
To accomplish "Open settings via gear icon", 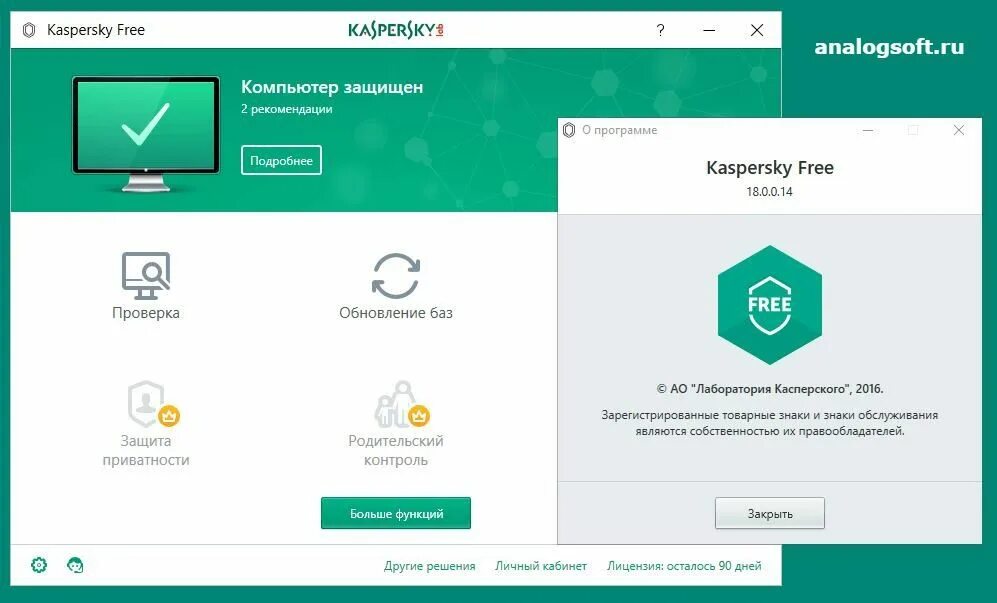I will pyautogui.click(x=39, y=565).
